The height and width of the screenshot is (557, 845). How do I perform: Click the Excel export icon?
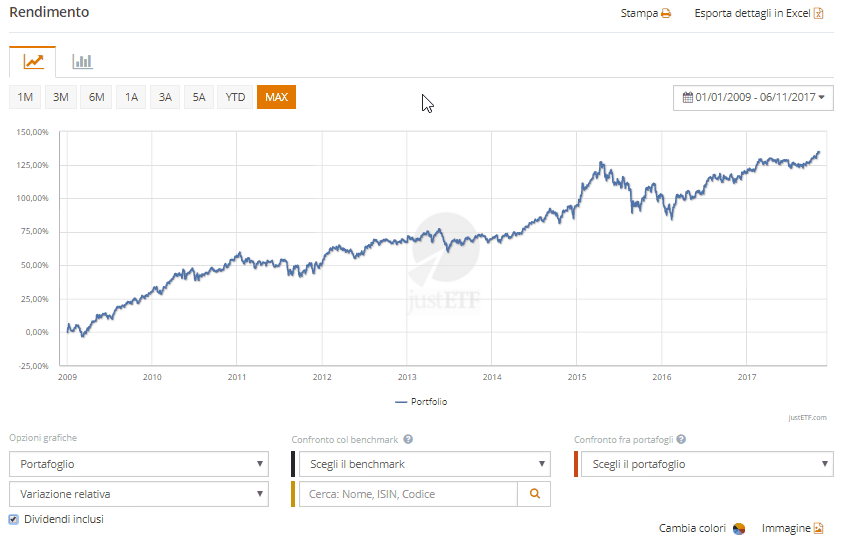pyautogui.click(x=818, y=14)
